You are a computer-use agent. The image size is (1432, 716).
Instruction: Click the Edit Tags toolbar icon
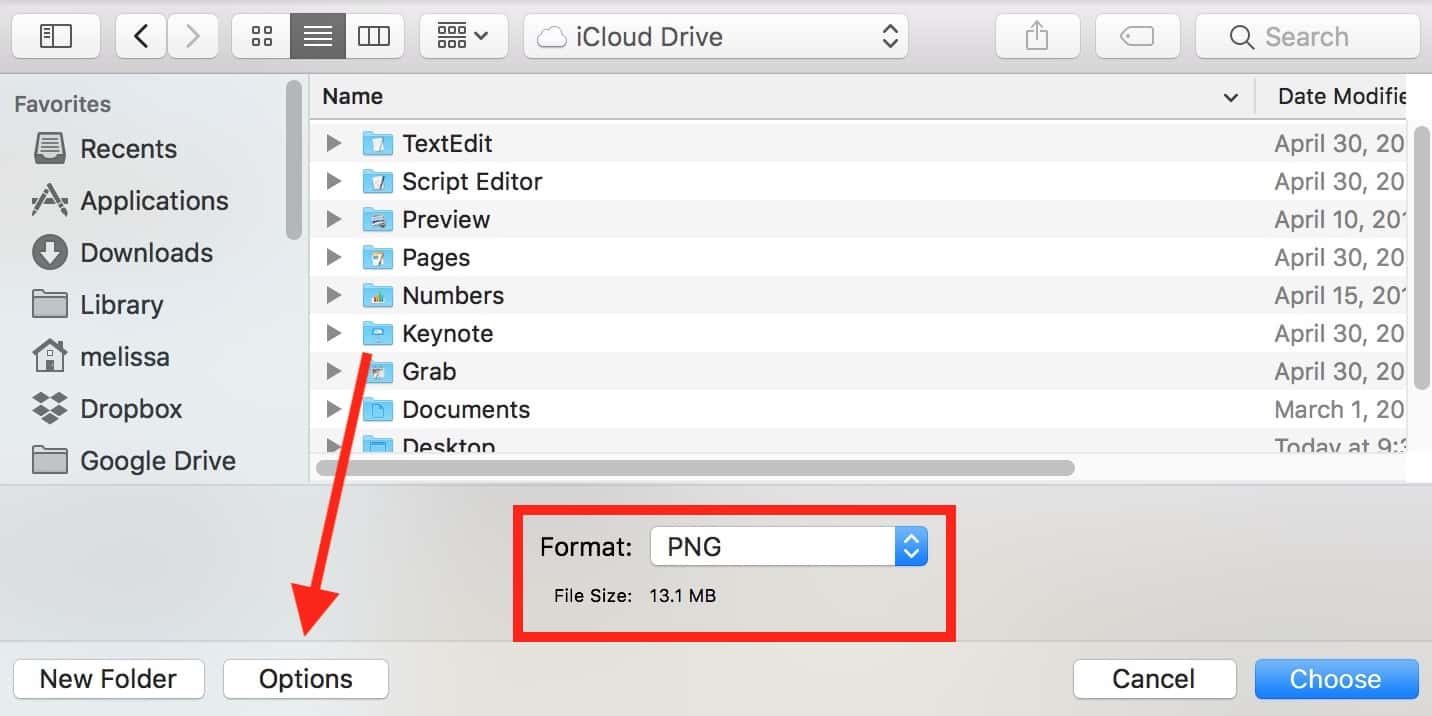[x=1137, y=37]
